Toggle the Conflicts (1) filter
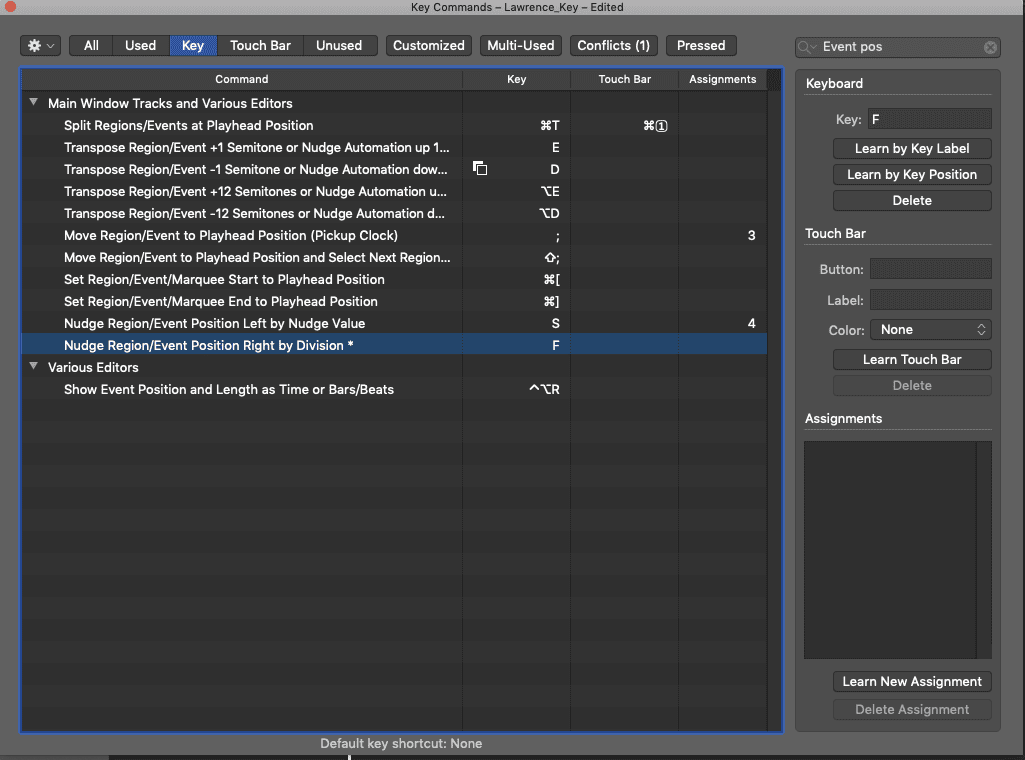 pyautogui.click(x=614, y=46)
